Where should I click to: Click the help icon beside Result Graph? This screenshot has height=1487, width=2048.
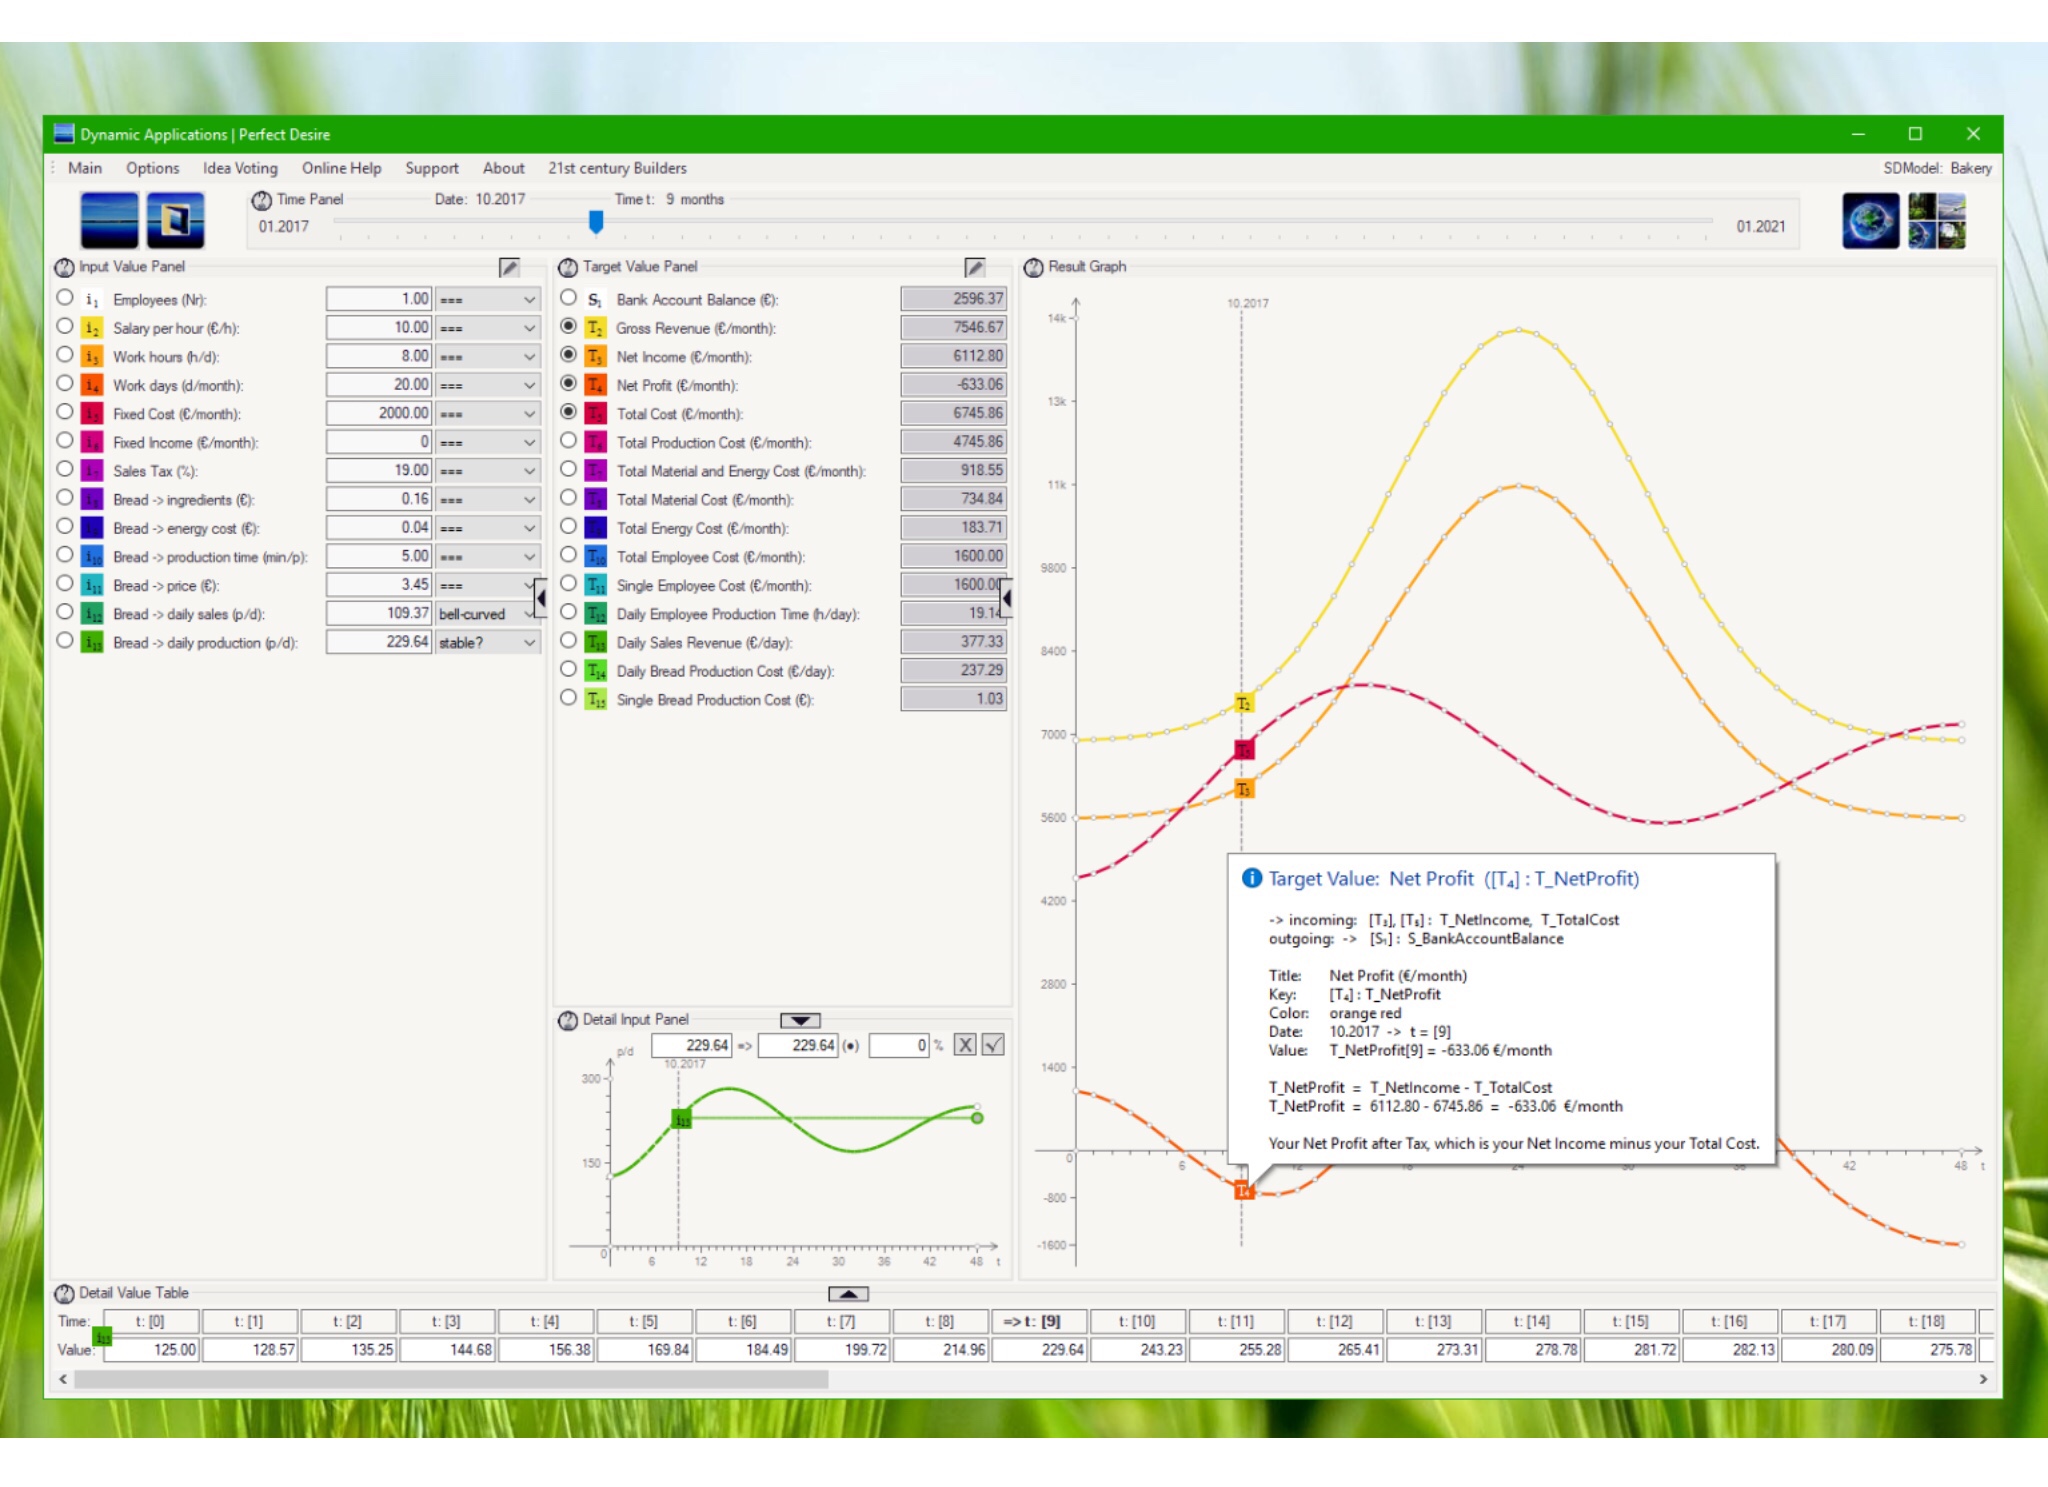1034,267
